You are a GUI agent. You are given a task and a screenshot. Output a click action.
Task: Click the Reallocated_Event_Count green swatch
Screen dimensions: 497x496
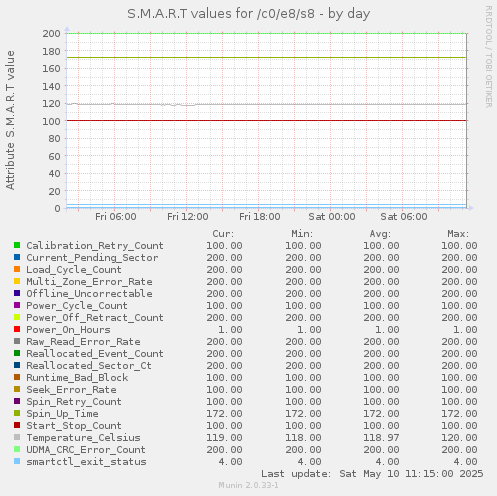(x=17, y=353)
